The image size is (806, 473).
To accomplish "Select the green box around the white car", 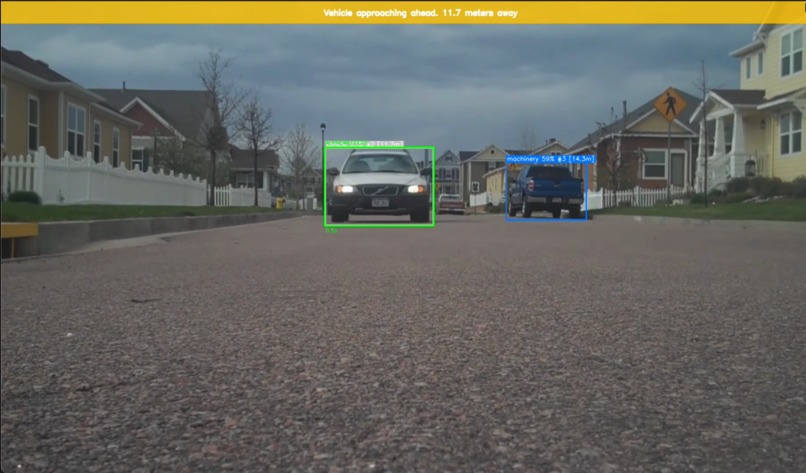I will tap(379, 187).
